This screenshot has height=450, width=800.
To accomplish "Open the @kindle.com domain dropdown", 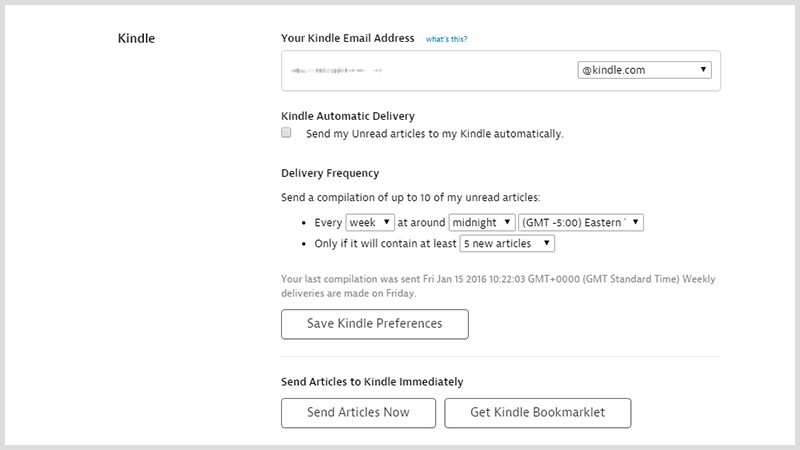I will (644, 70).
